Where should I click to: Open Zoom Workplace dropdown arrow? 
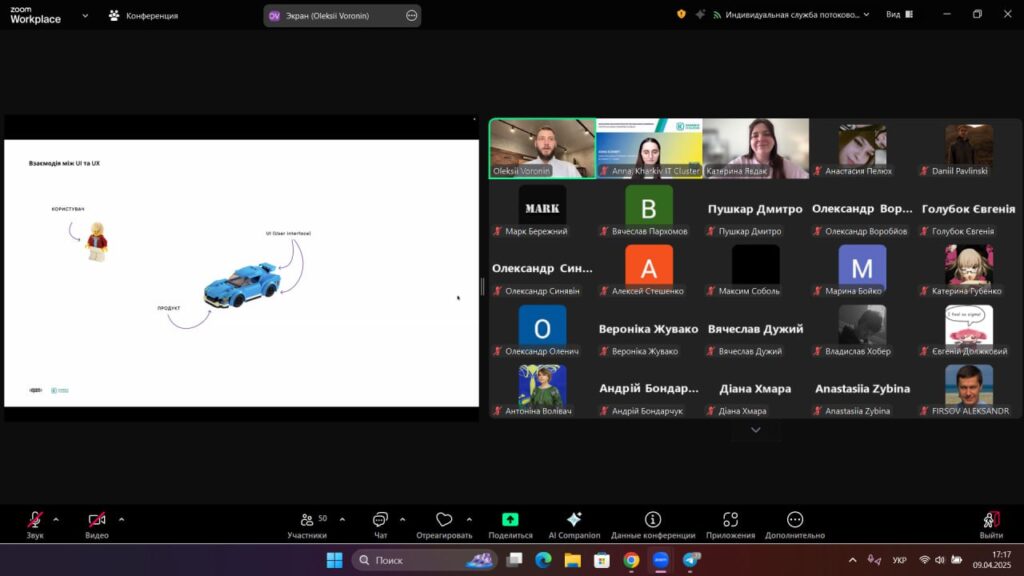click(x=85, y=15)
